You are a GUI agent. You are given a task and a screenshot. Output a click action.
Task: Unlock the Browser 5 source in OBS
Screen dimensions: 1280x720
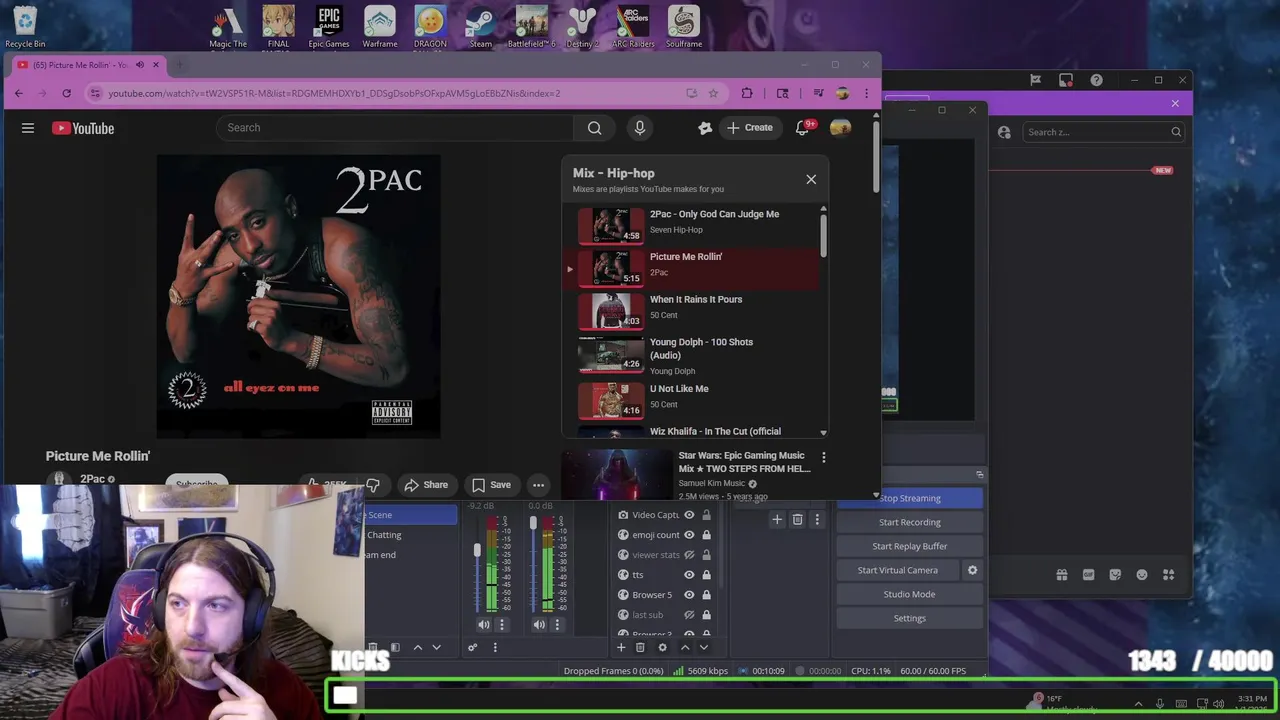click(x=706, y=595)
